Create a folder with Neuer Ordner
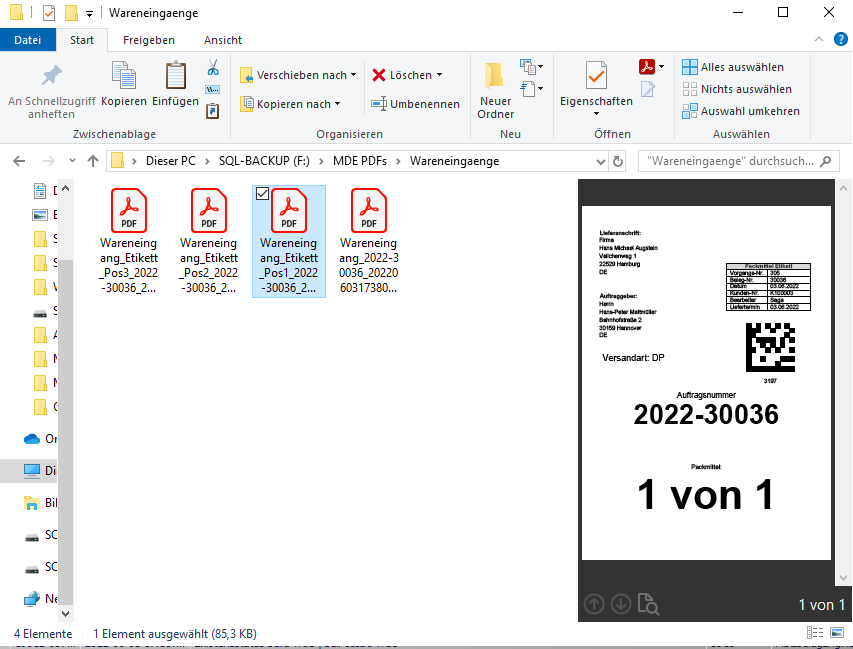The image size is (853, 649). [x=495, y=89]
